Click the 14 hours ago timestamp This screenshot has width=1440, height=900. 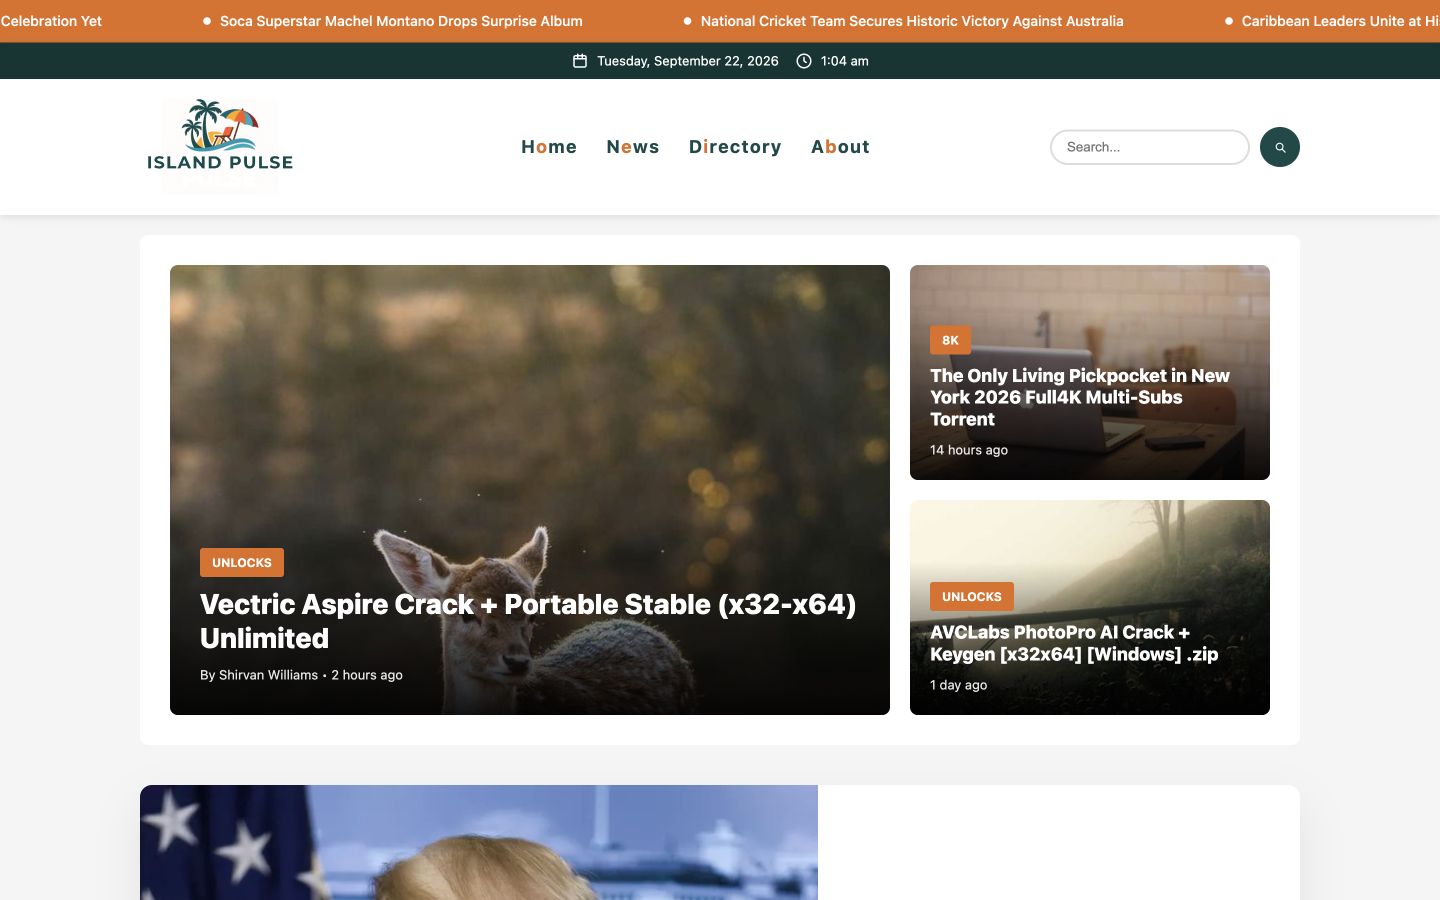point(969,450)
